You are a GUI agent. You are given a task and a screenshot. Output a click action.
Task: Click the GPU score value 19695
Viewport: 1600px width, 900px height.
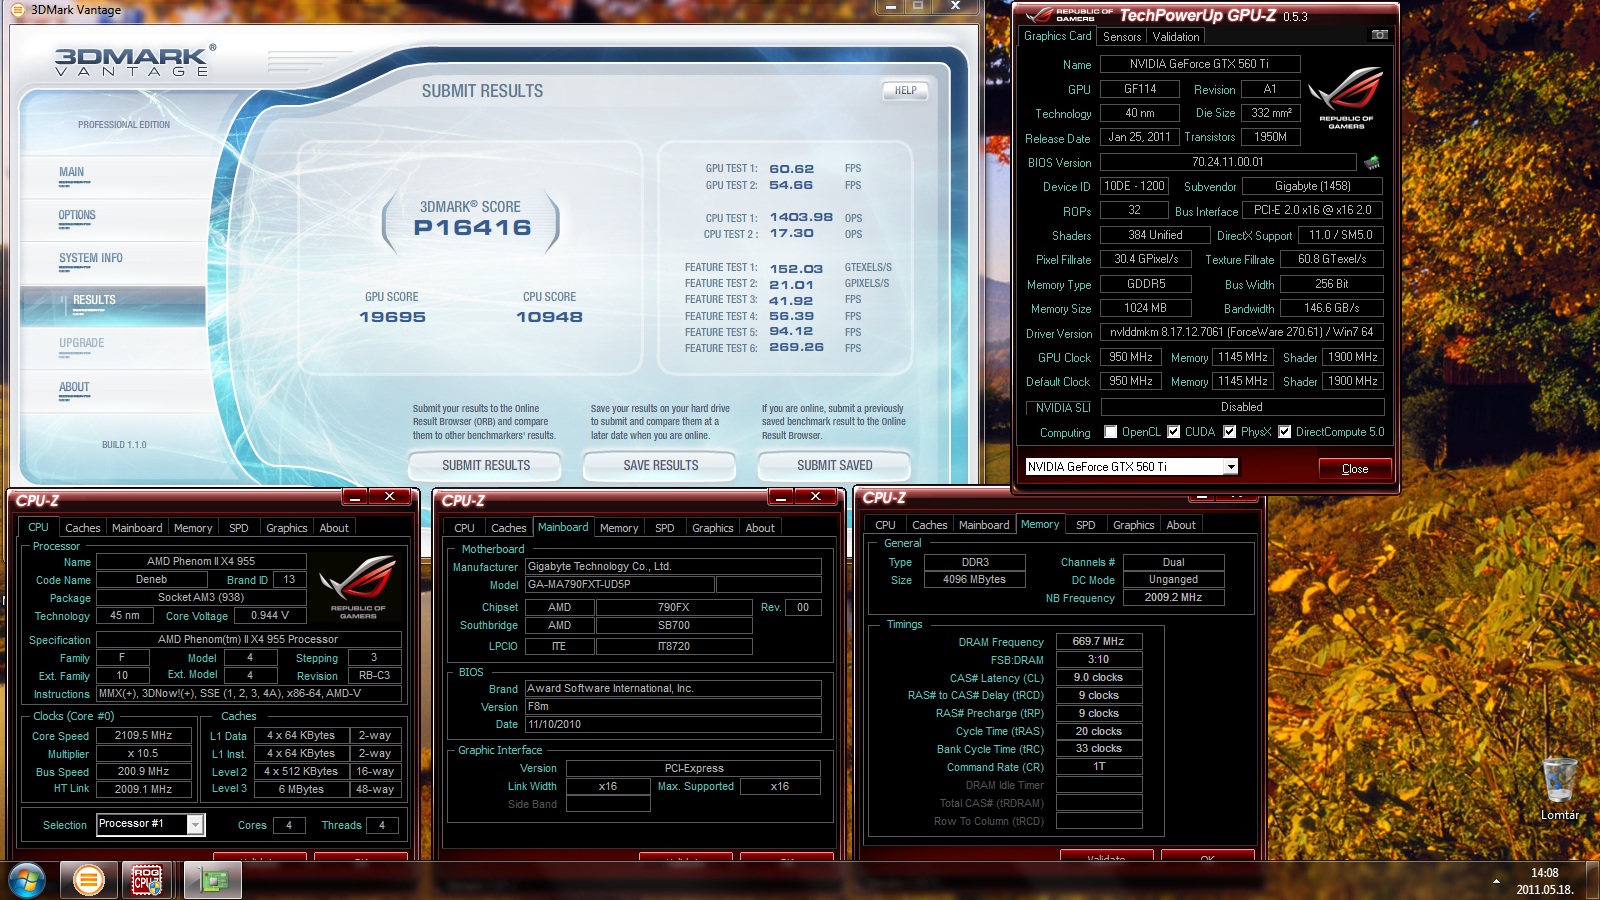tap(393, 317)
